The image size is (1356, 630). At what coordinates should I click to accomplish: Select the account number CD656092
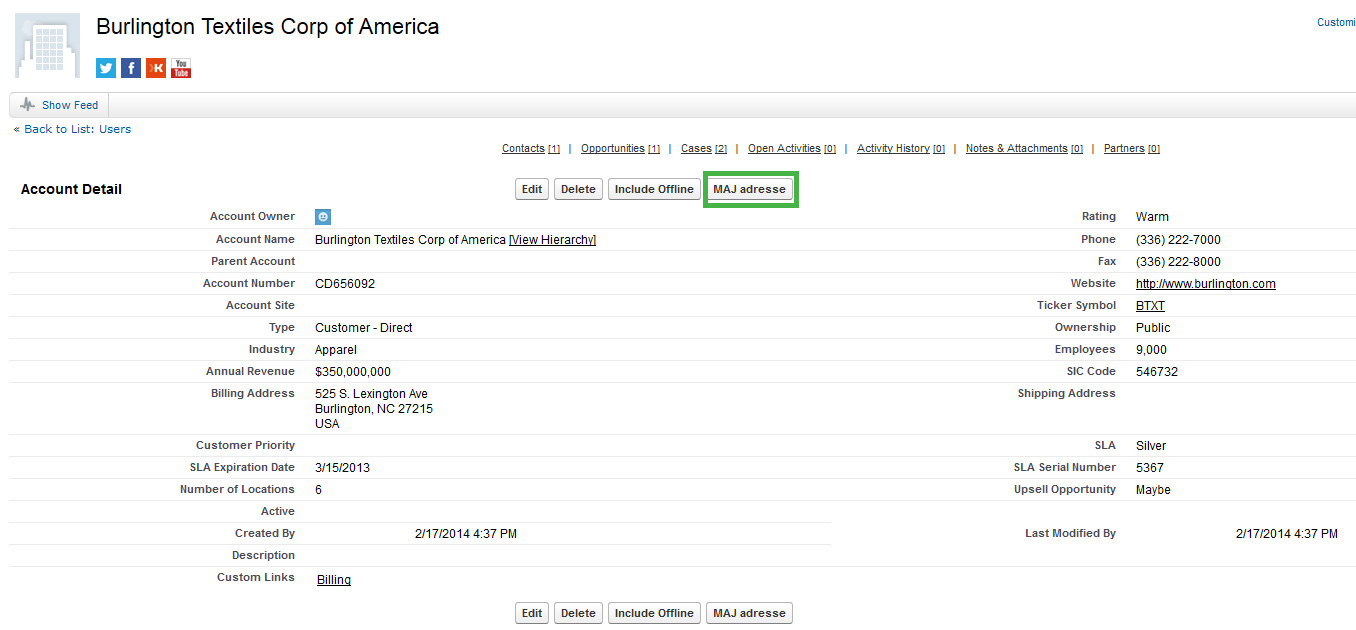345,284
